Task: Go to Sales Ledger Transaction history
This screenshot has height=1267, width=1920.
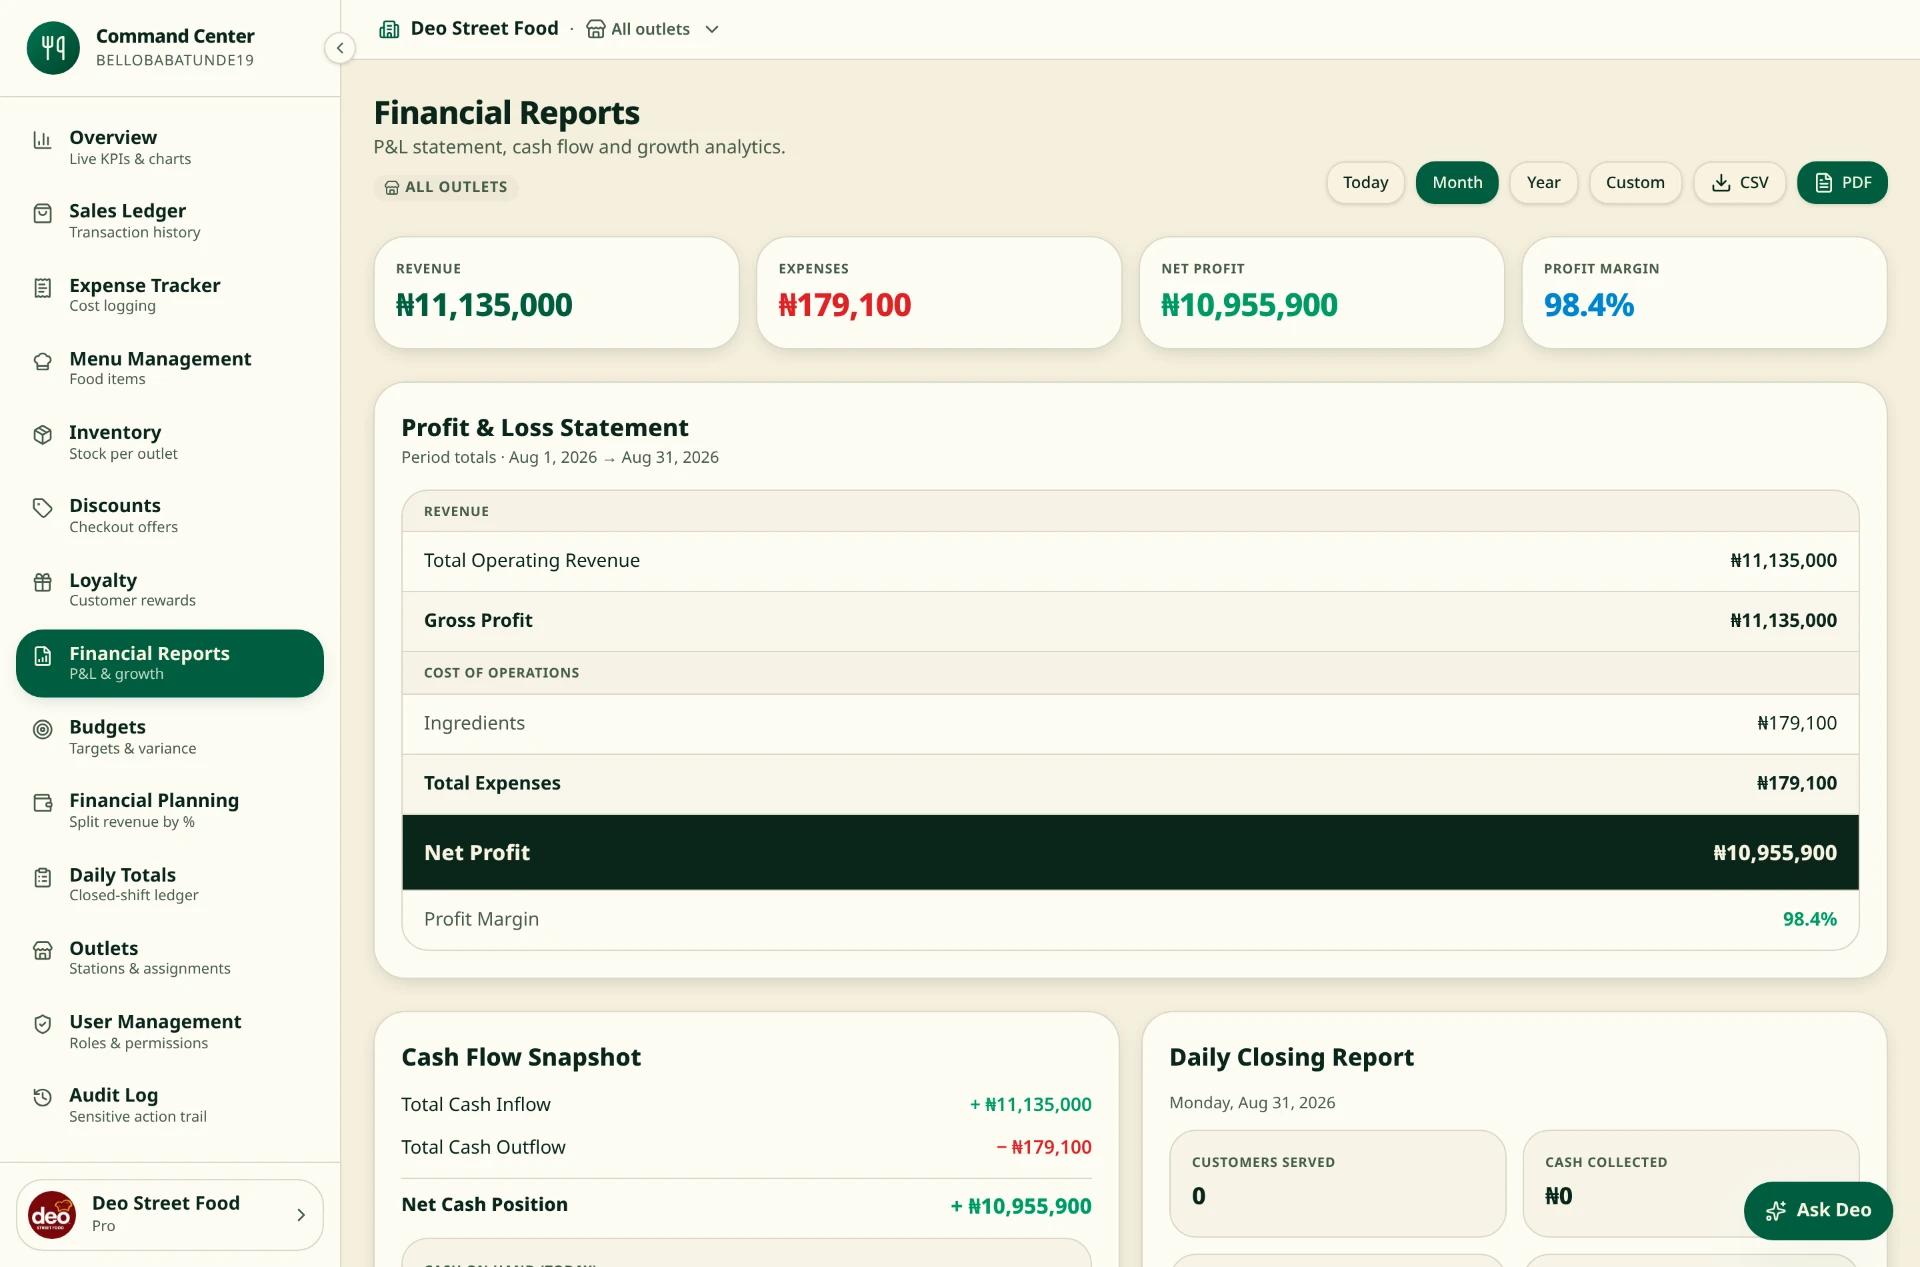Action: tap(170, 221)
